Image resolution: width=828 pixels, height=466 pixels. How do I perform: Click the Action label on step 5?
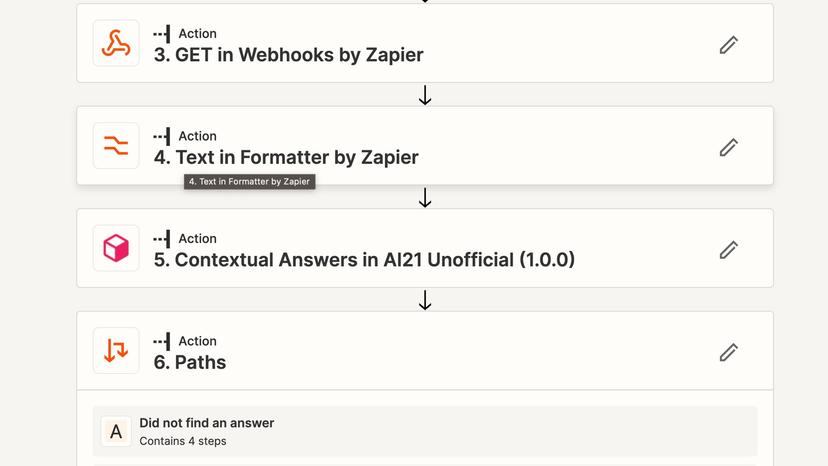197,239
